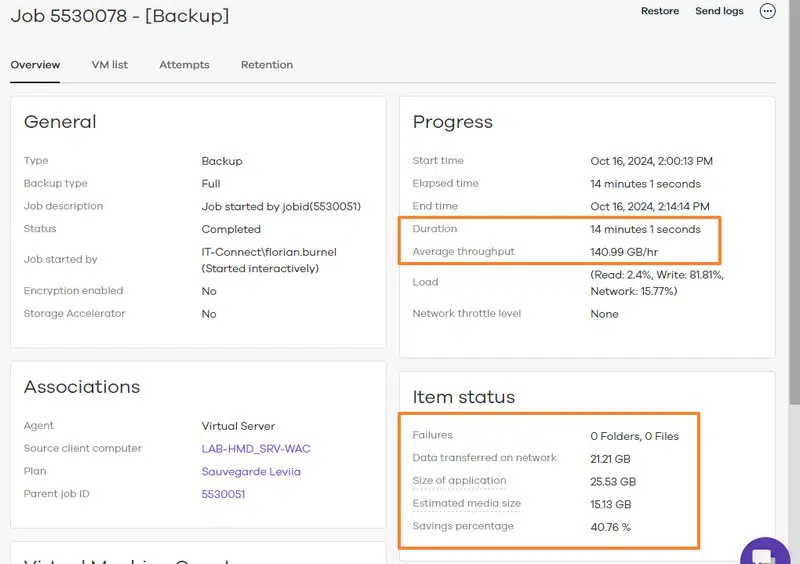The width and height of the screenshot is (800, 564).
Task: Open the VM list tab
Action: tap(110, 65)
